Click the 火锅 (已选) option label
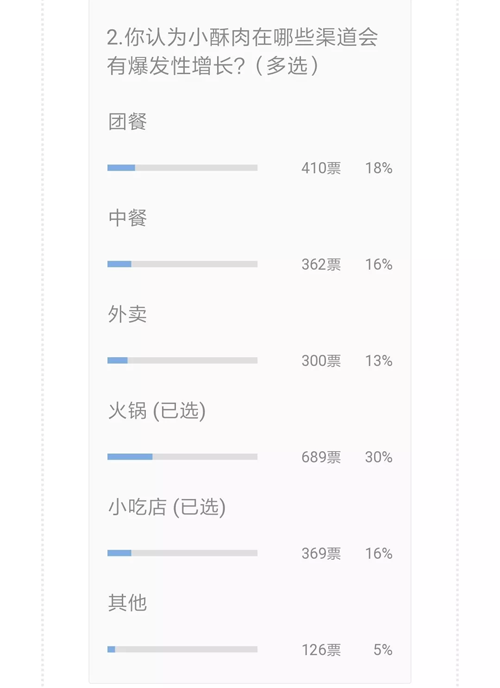The width and height of the screenshot is (500, 688). (x=157, y=411)
